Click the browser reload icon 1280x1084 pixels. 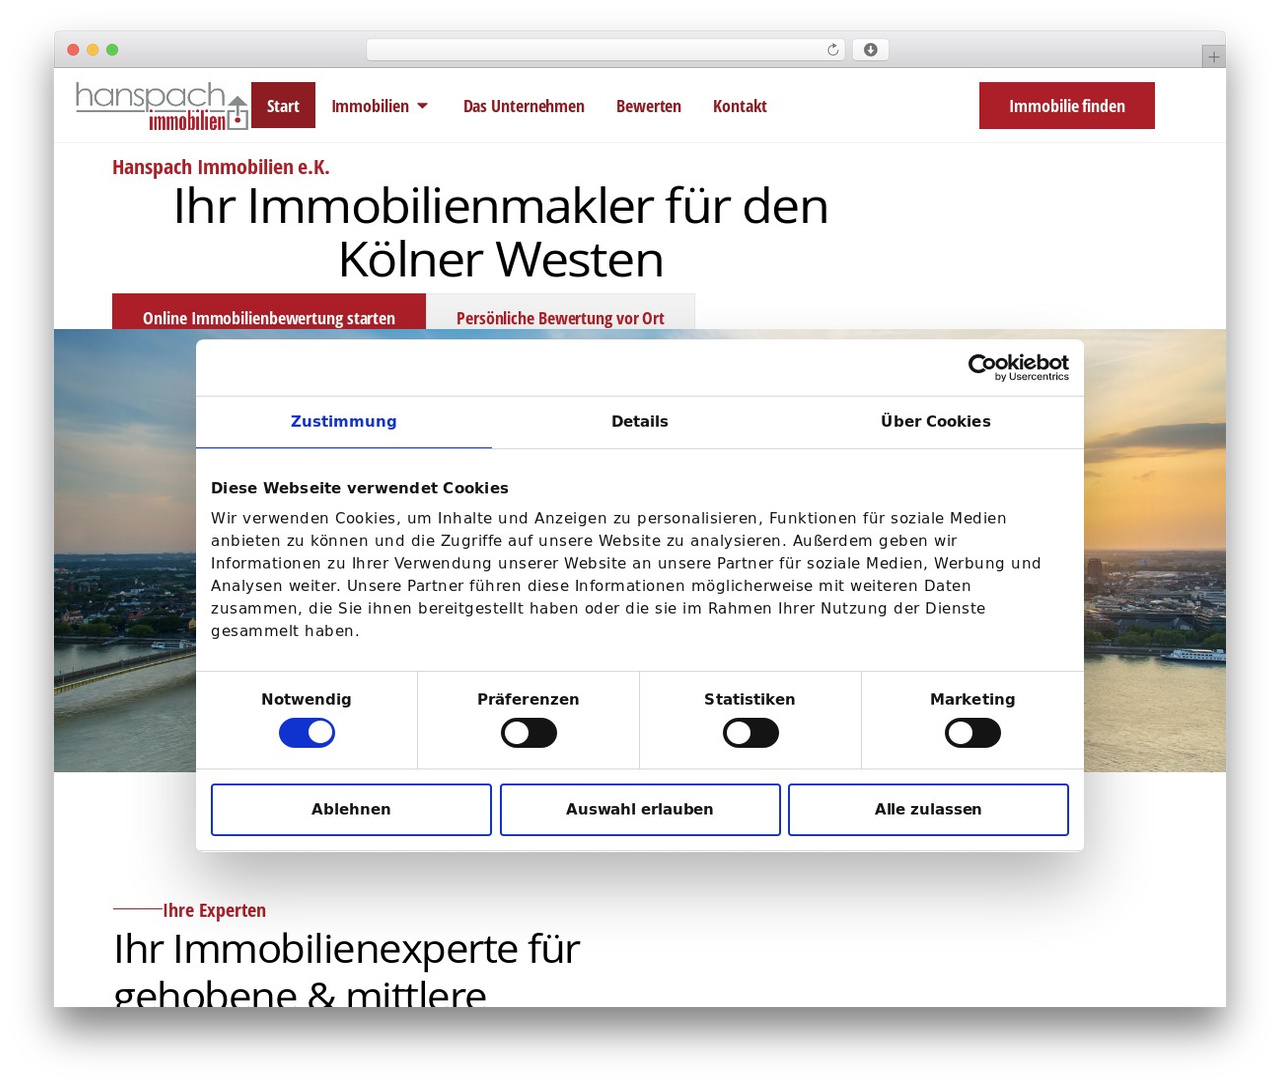pos(833,50)
